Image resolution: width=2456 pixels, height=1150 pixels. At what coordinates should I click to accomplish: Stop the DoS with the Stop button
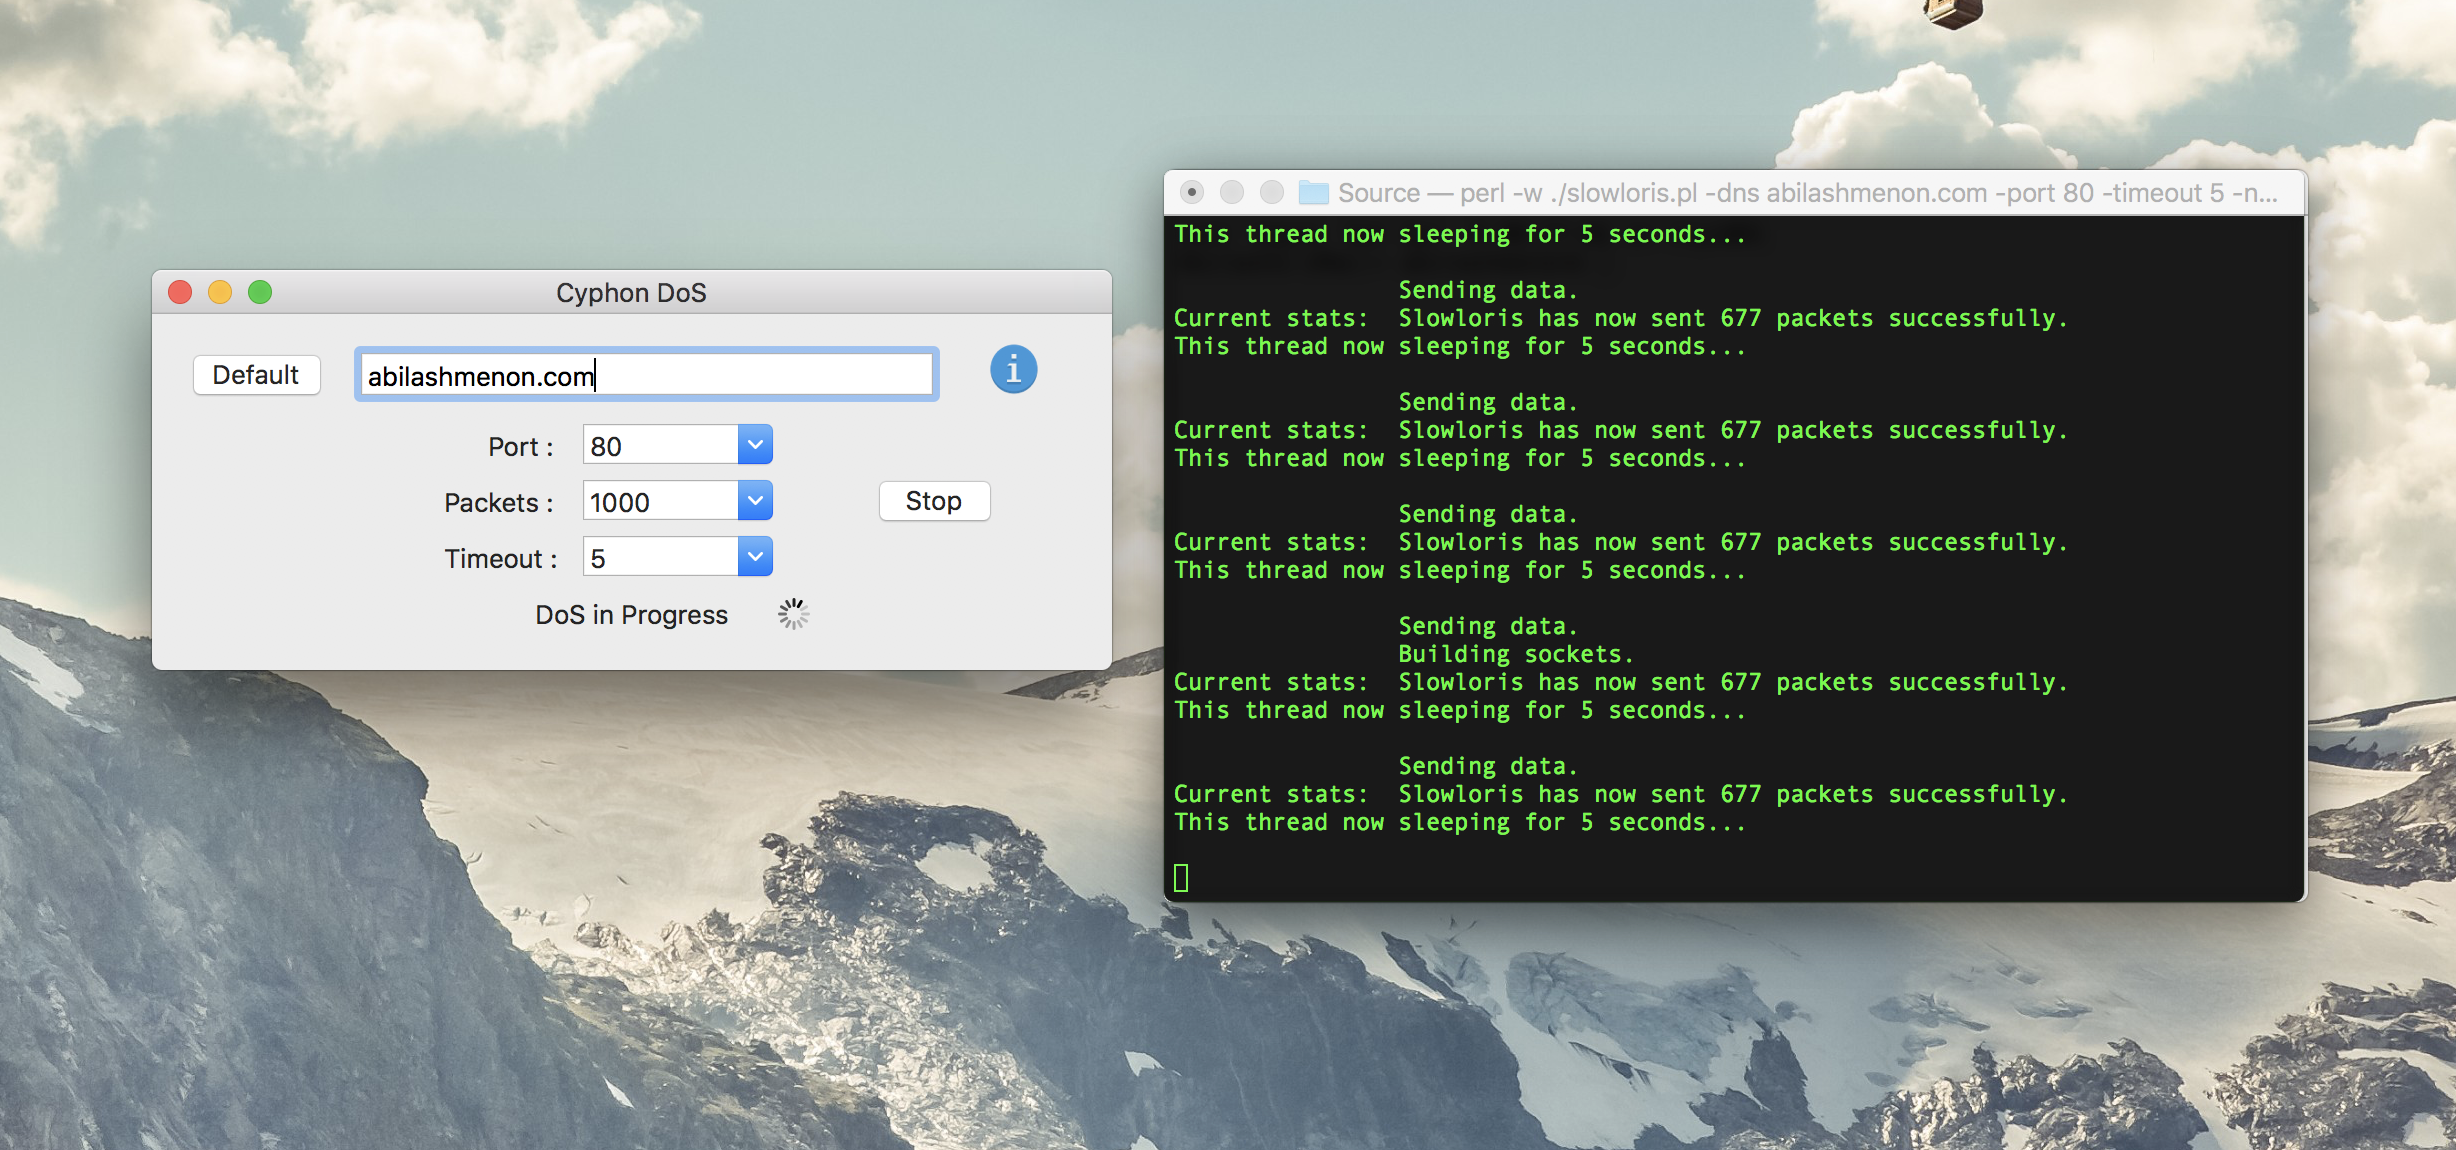click(934, 501)
